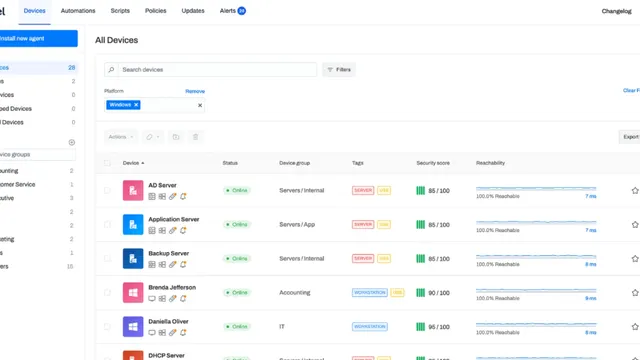Click the link icon under AD Server

click(x=173, y=197)
